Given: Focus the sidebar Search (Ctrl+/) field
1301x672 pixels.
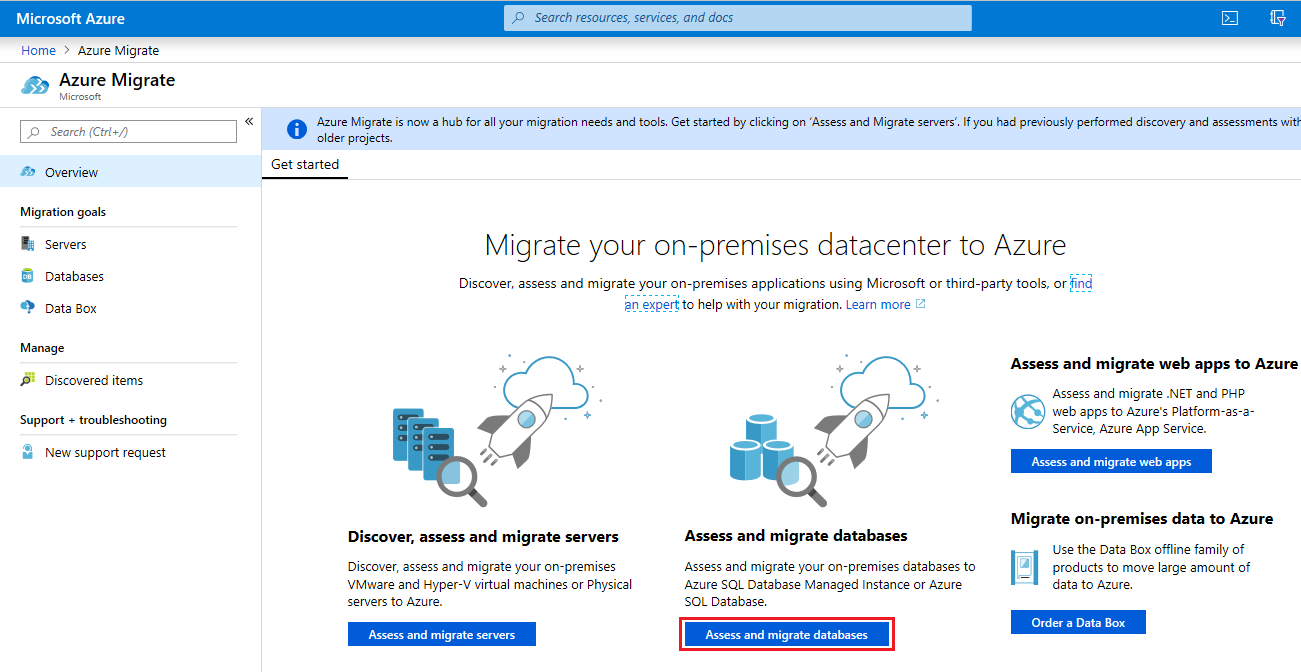Looking at the screenshot, I should tap(129, 132).
